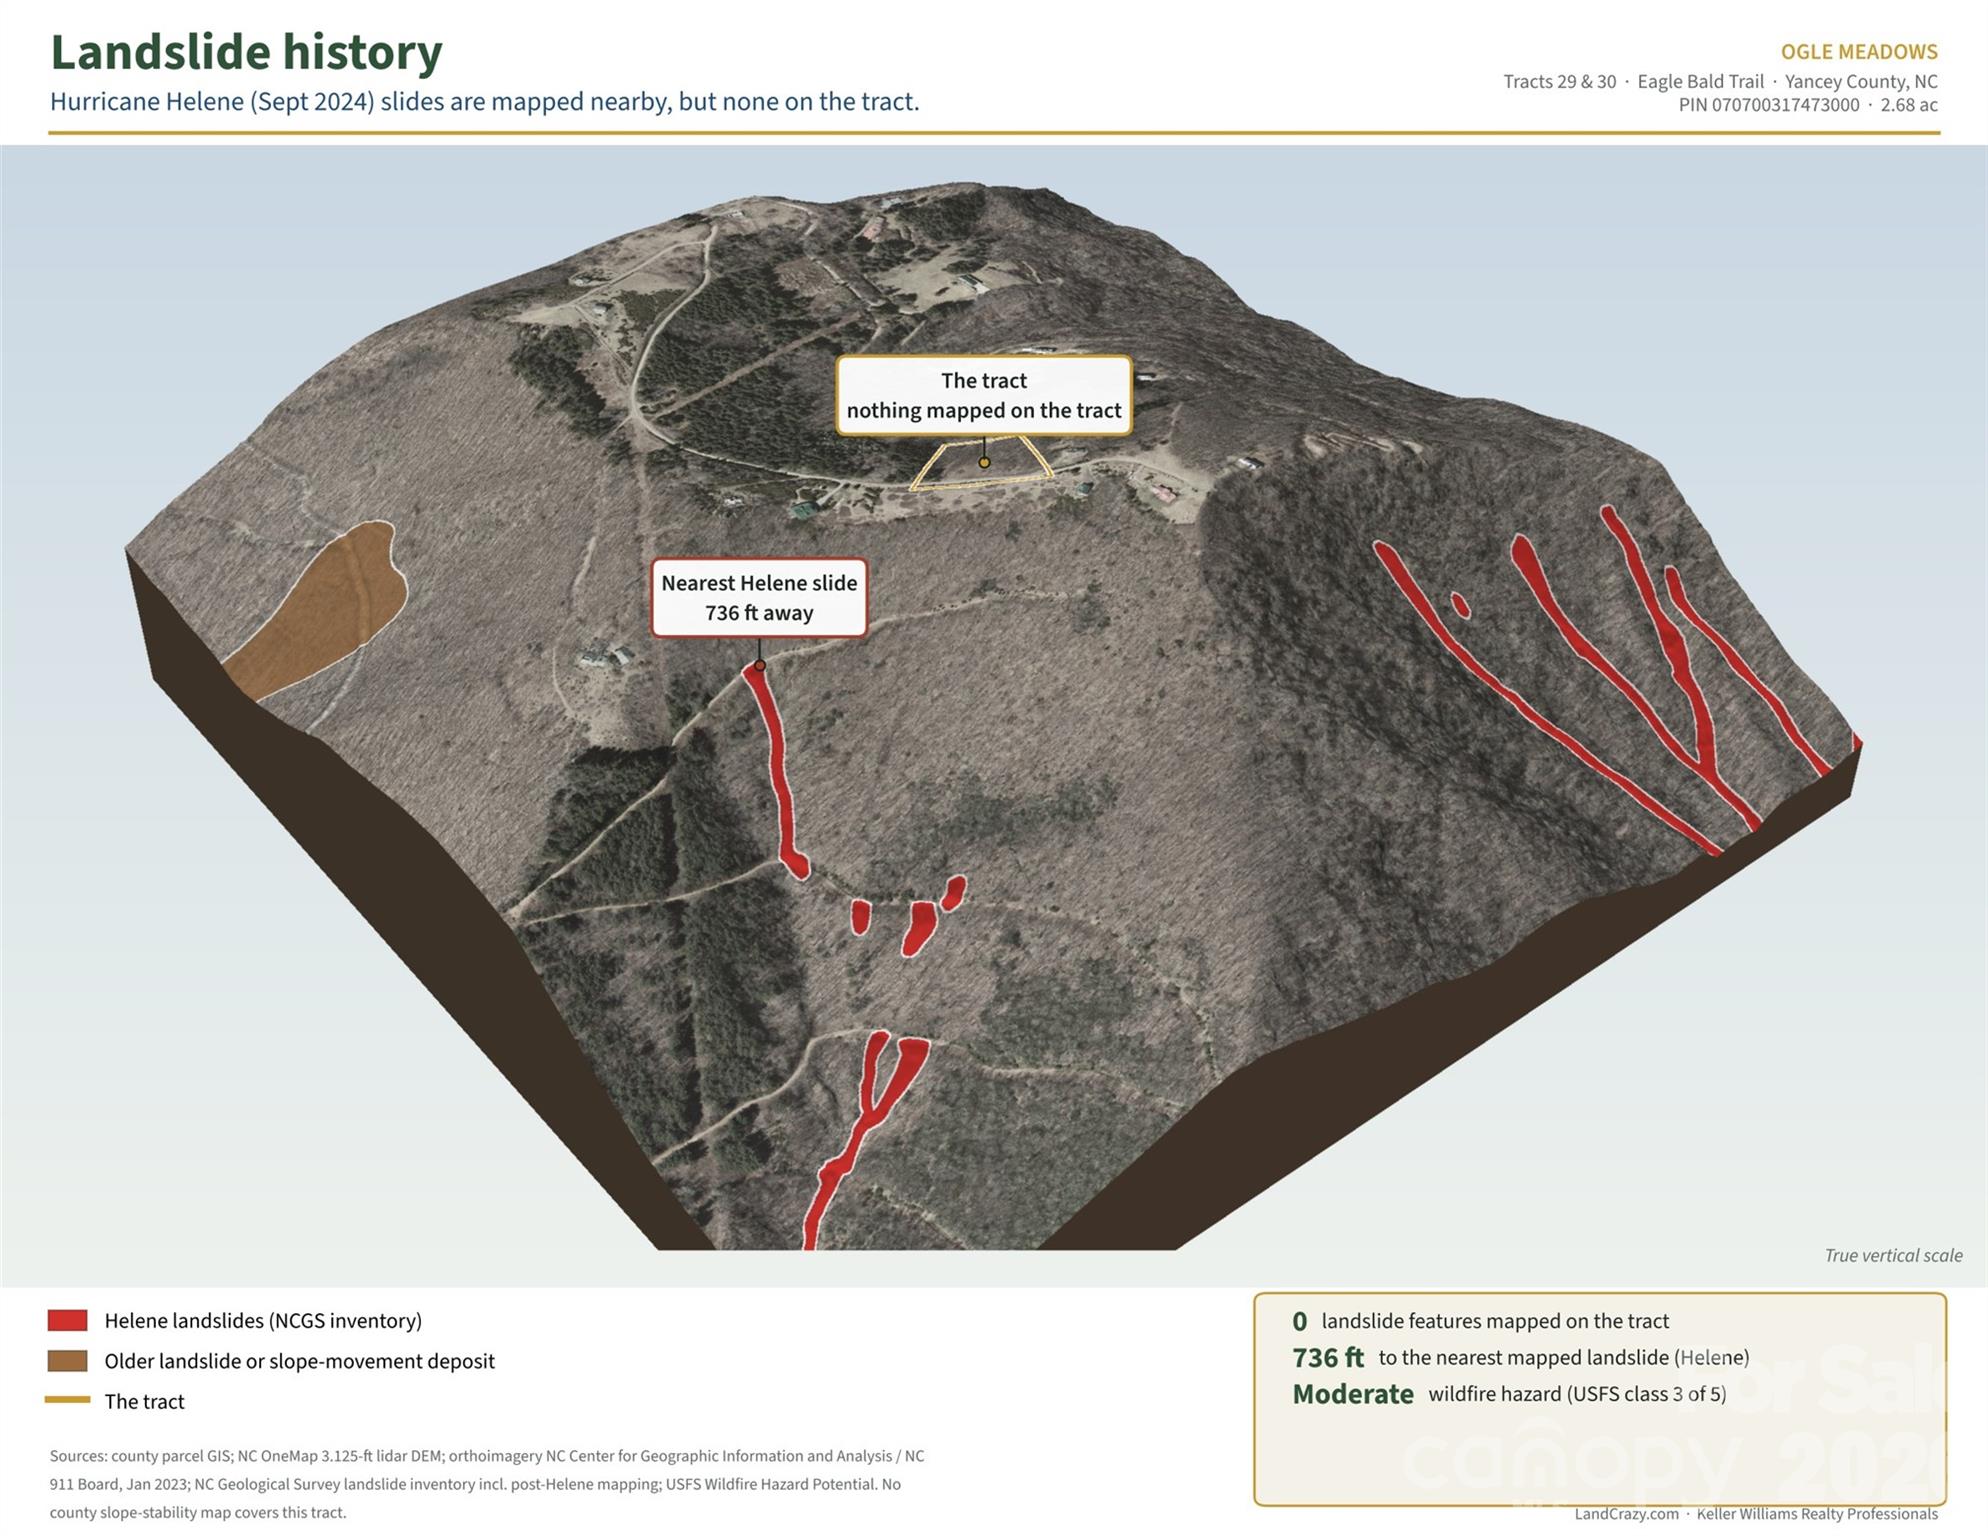
Task: Click the "Moderate" wildfire hazard rating
Action: [1353, 1394]
